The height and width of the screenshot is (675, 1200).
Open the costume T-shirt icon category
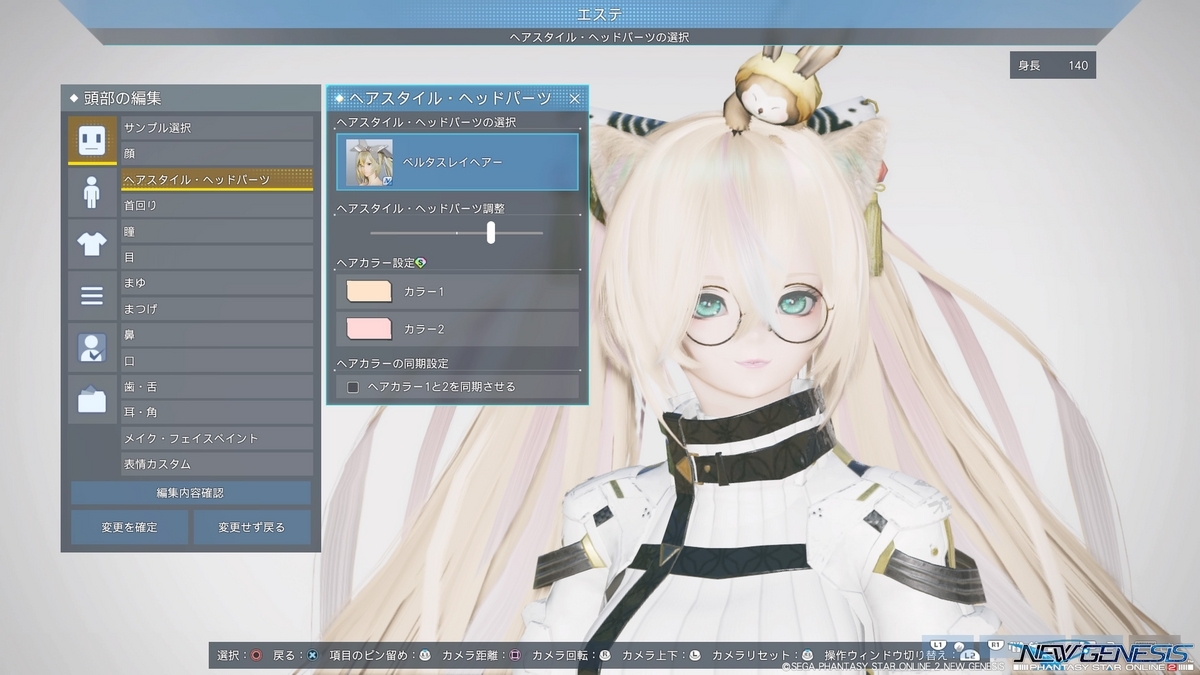coord(92,244)
